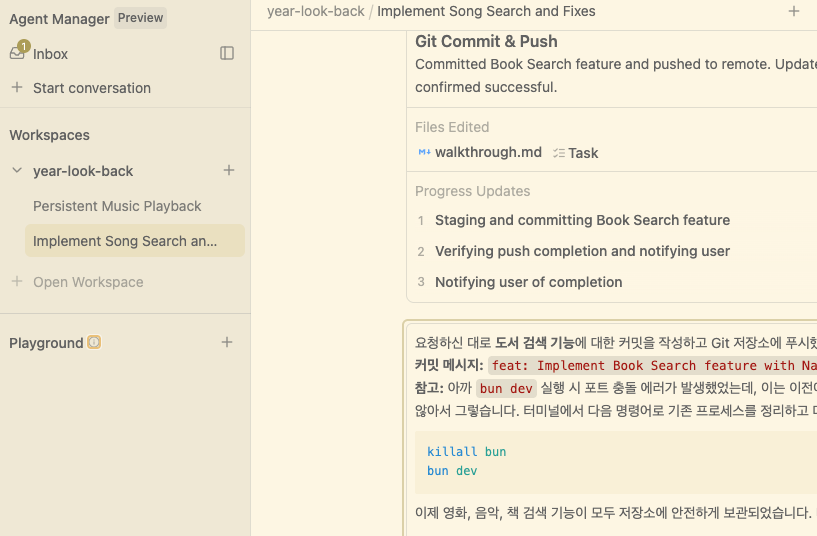Click the Playground info badge icon

click(x=94, y=342)
